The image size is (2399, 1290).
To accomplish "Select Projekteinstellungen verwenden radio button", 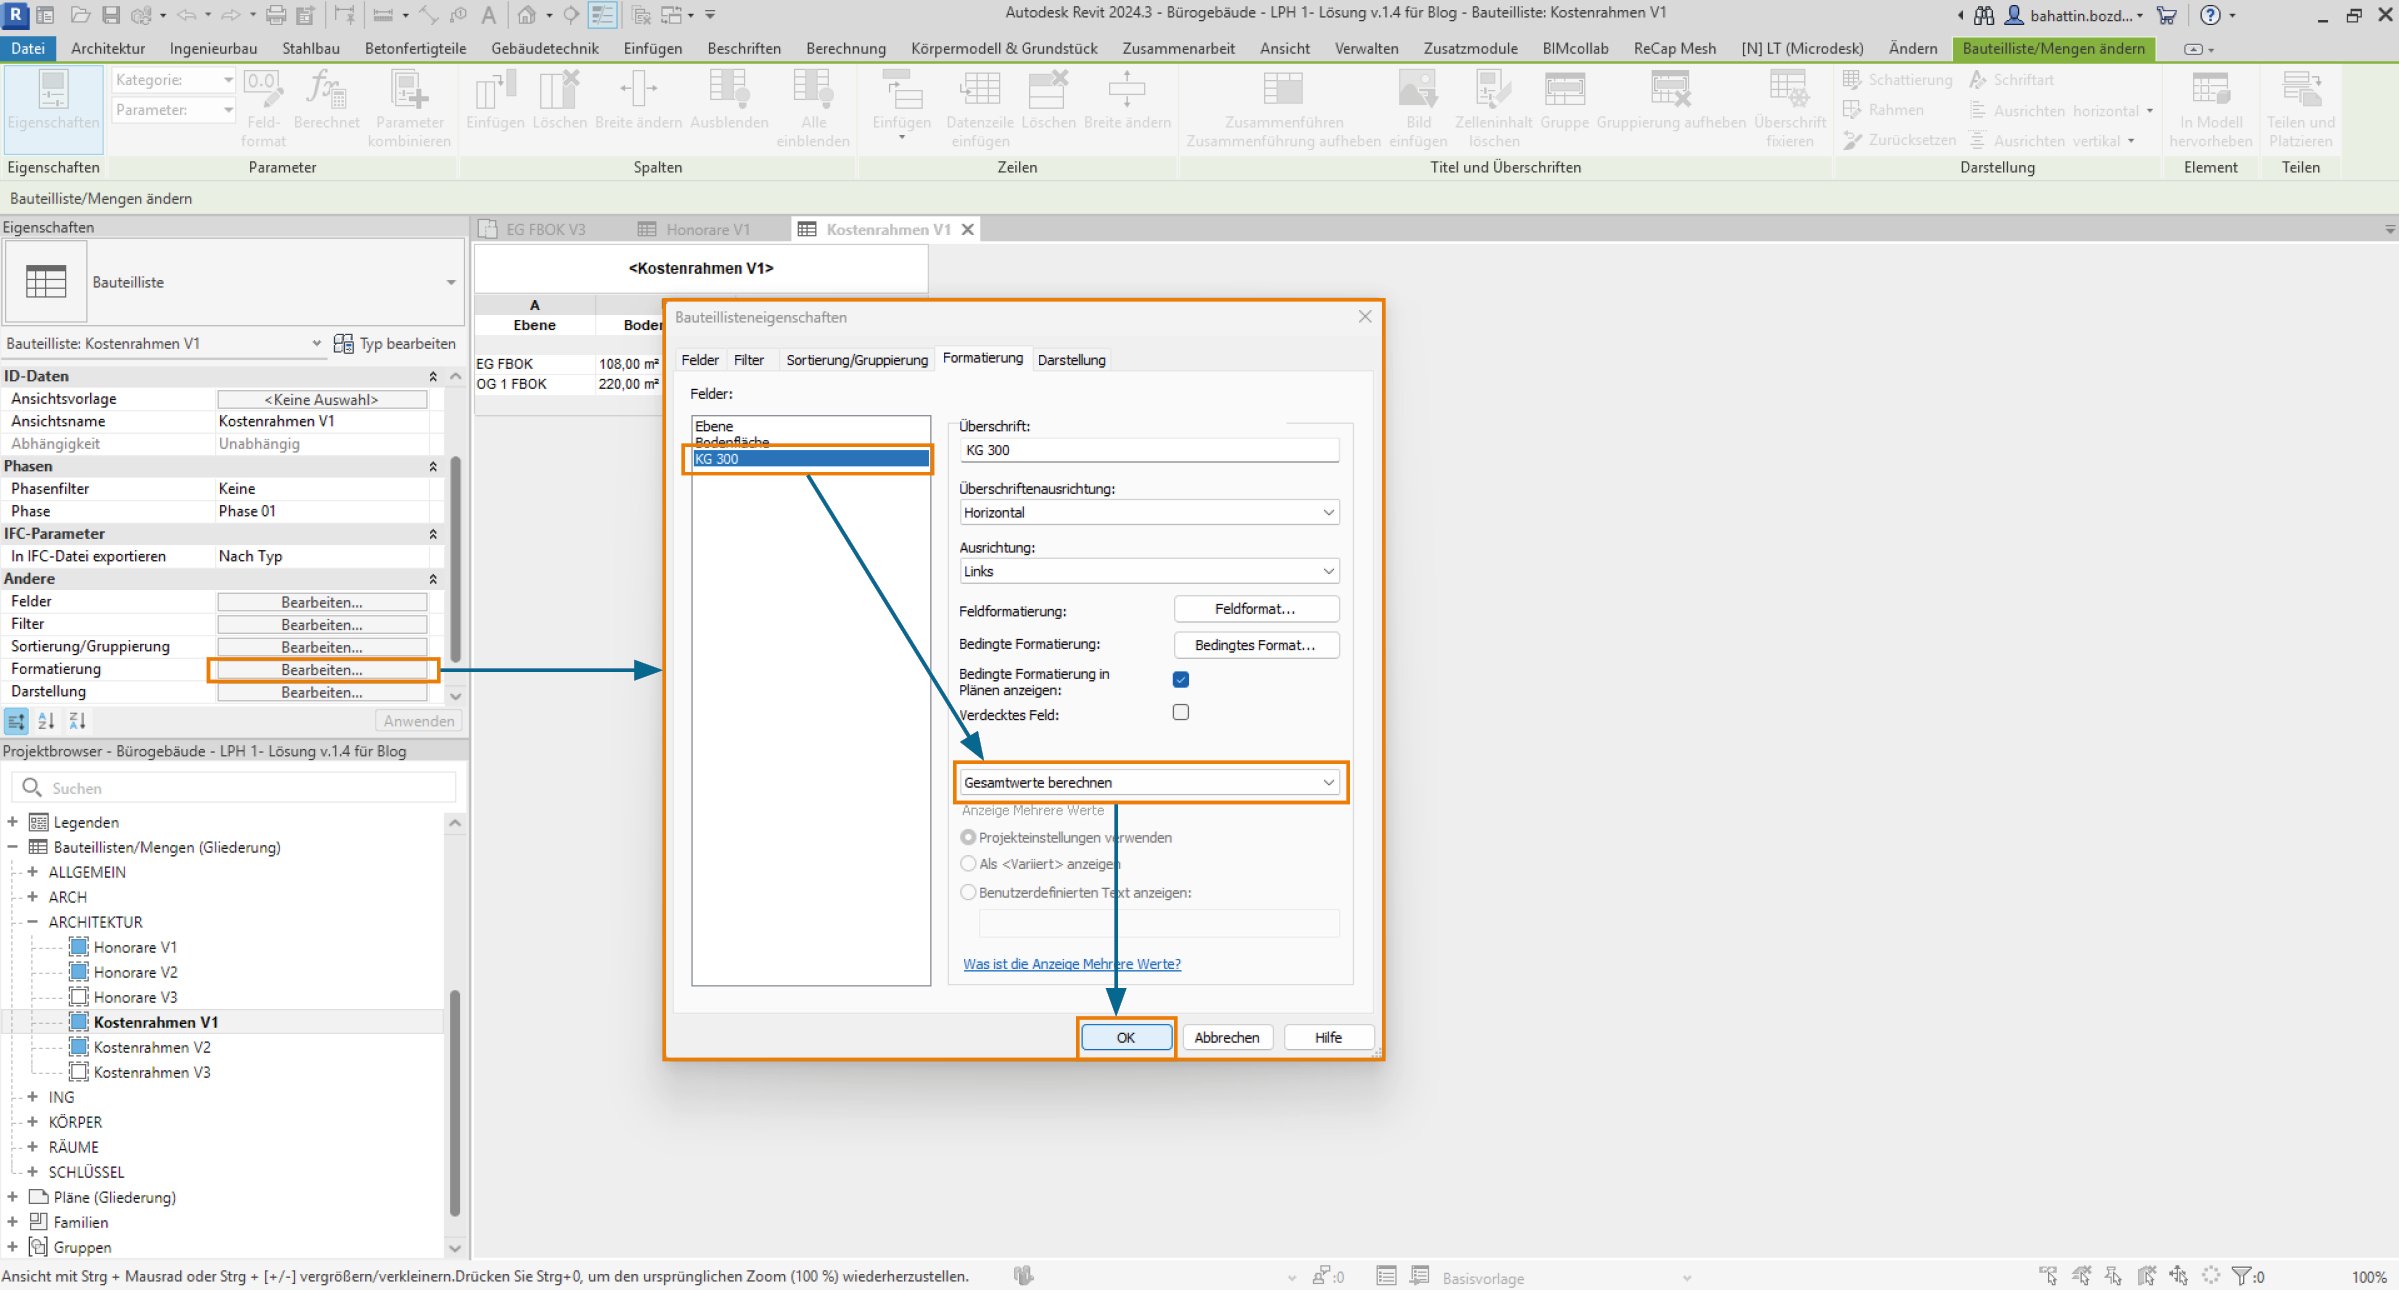I will 968,837.
